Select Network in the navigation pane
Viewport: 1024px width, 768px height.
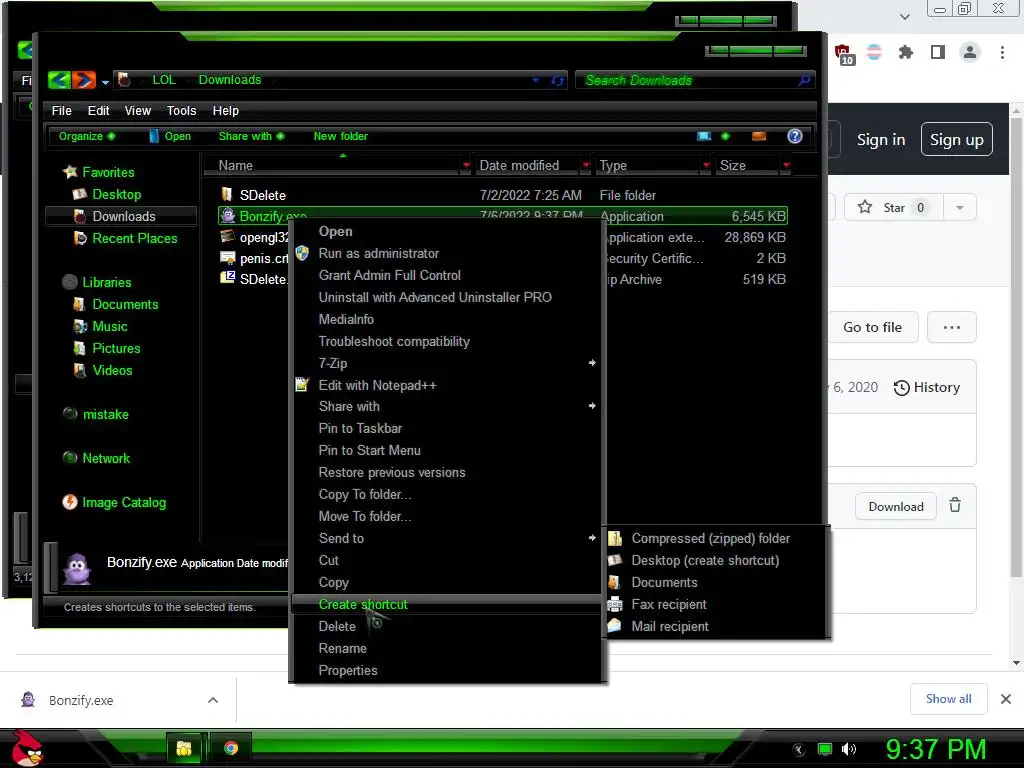pyautogui.click(x=106, y=458)
